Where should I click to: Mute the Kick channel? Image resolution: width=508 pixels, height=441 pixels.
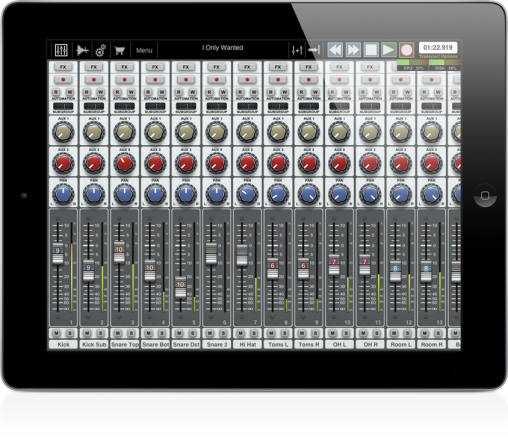click(56, 333)
